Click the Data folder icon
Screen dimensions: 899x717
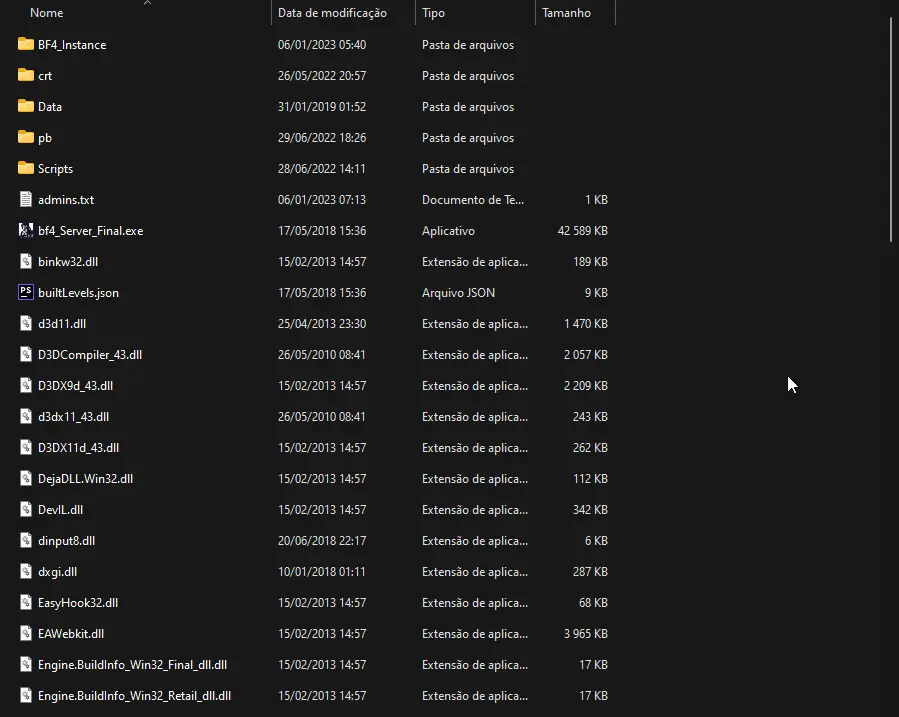(26, 106)
